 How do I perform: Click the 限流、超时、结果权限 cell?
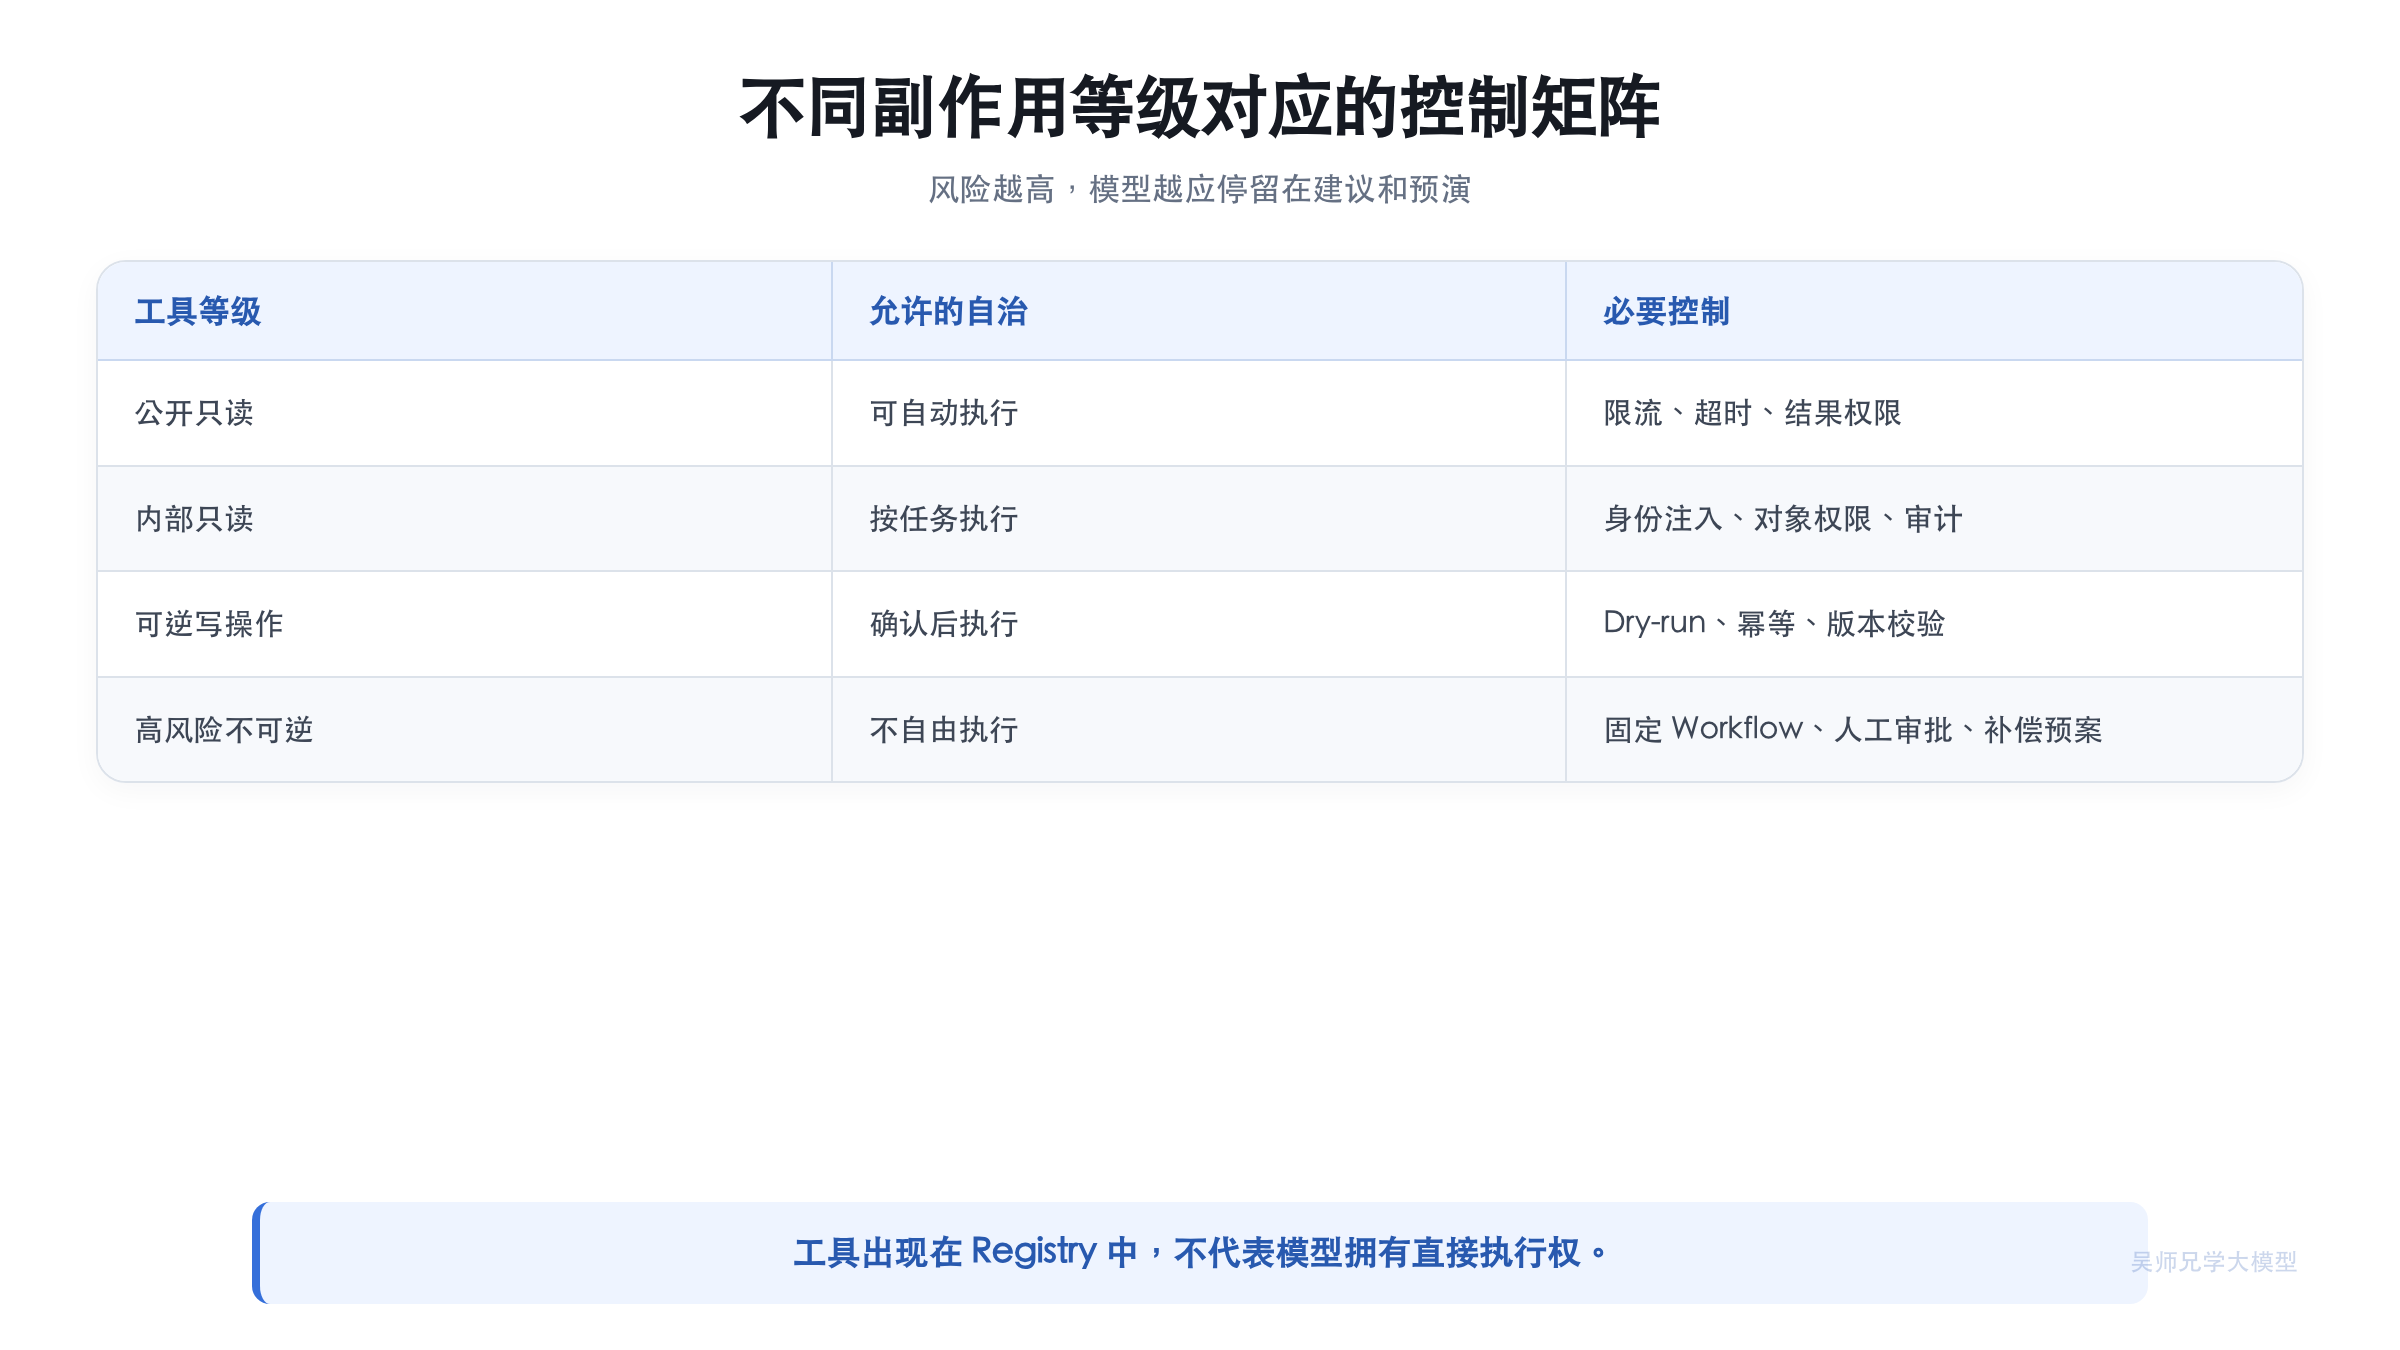pos(1934,413)
